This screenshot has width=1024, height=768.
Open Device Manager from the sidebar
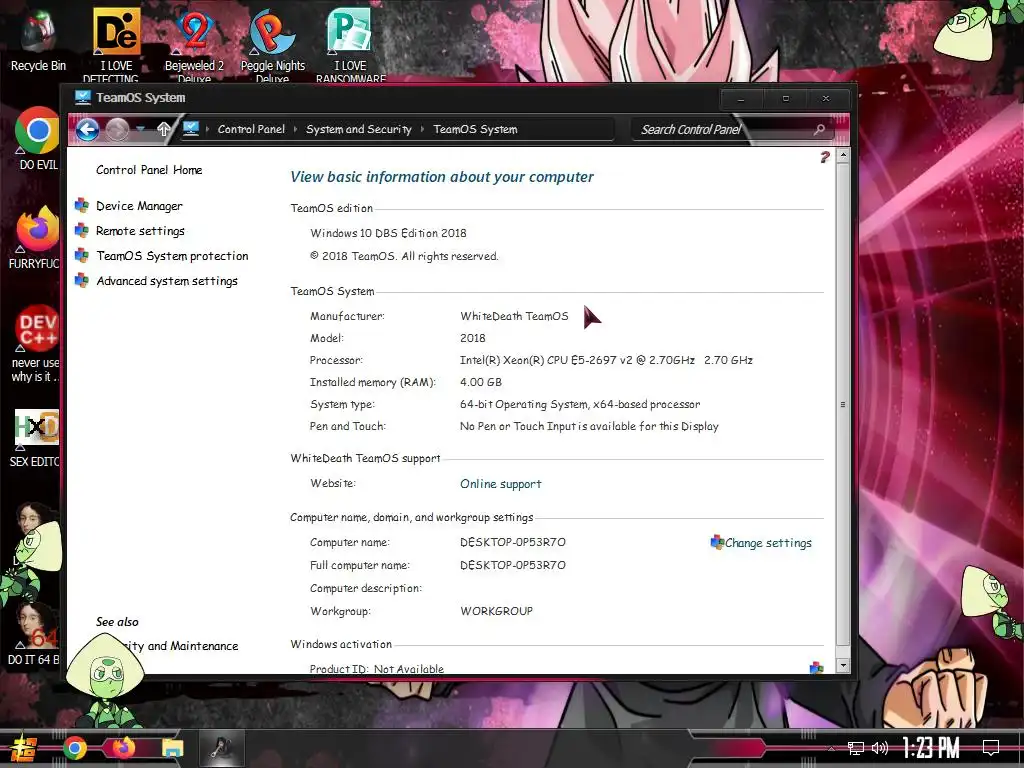pos(139,206)
